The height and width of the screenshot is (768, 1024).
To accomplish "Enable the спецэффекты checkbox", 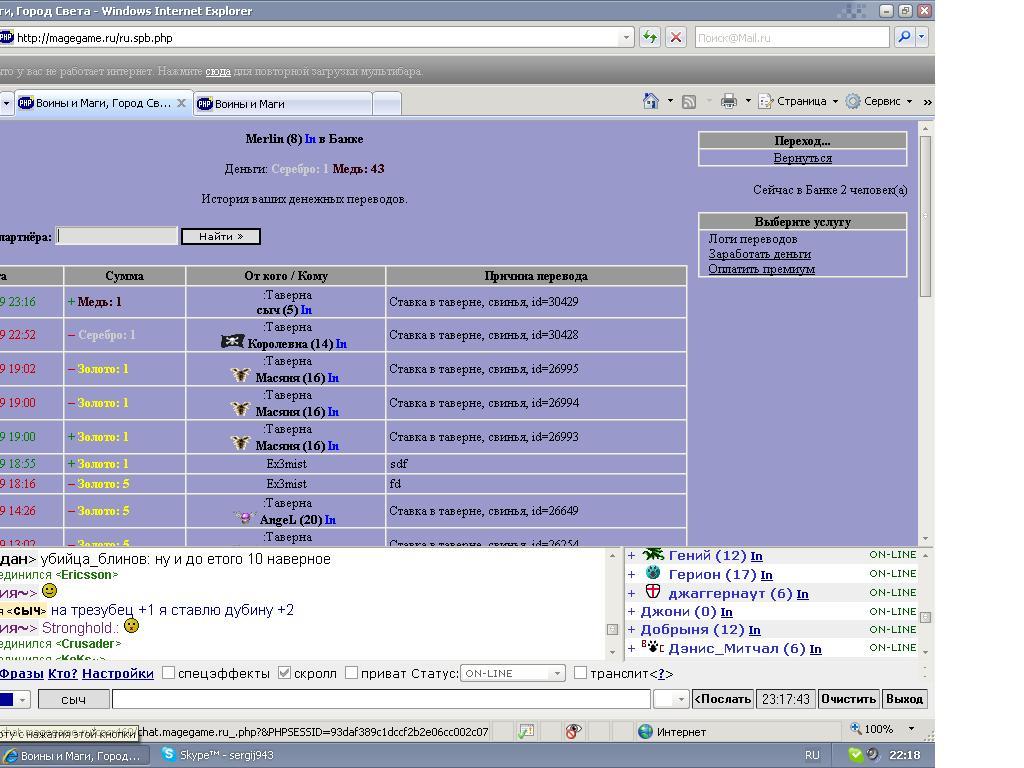I will click(x=168, y=673).
